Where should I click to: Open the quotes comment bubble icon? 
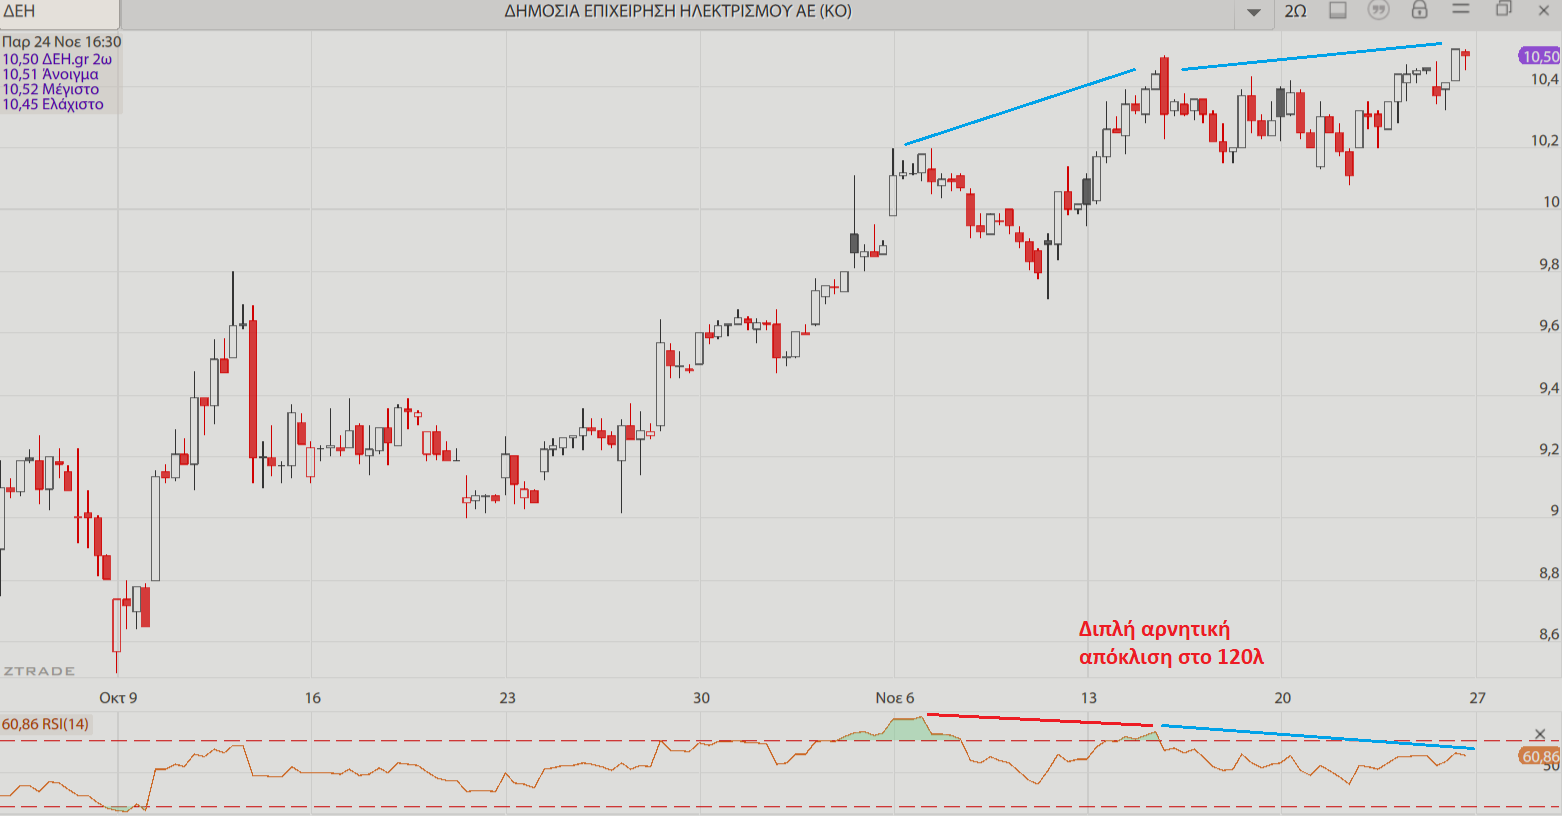[x=1378, y=10]
